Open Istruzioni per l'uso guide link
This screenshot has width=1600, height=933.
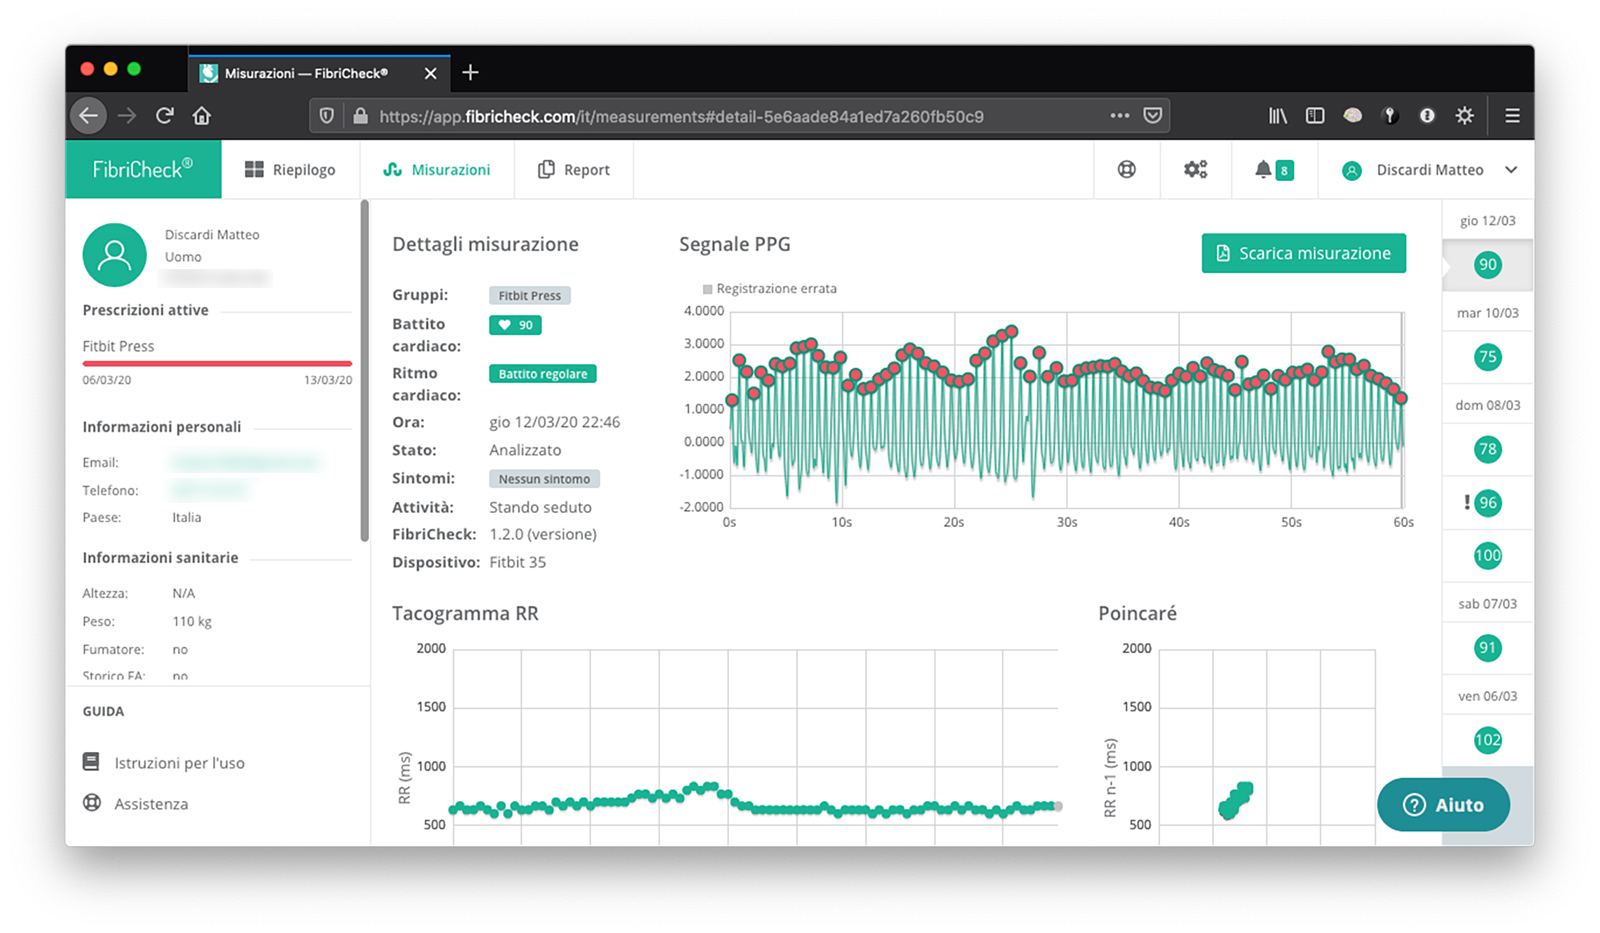pos(179,763)
